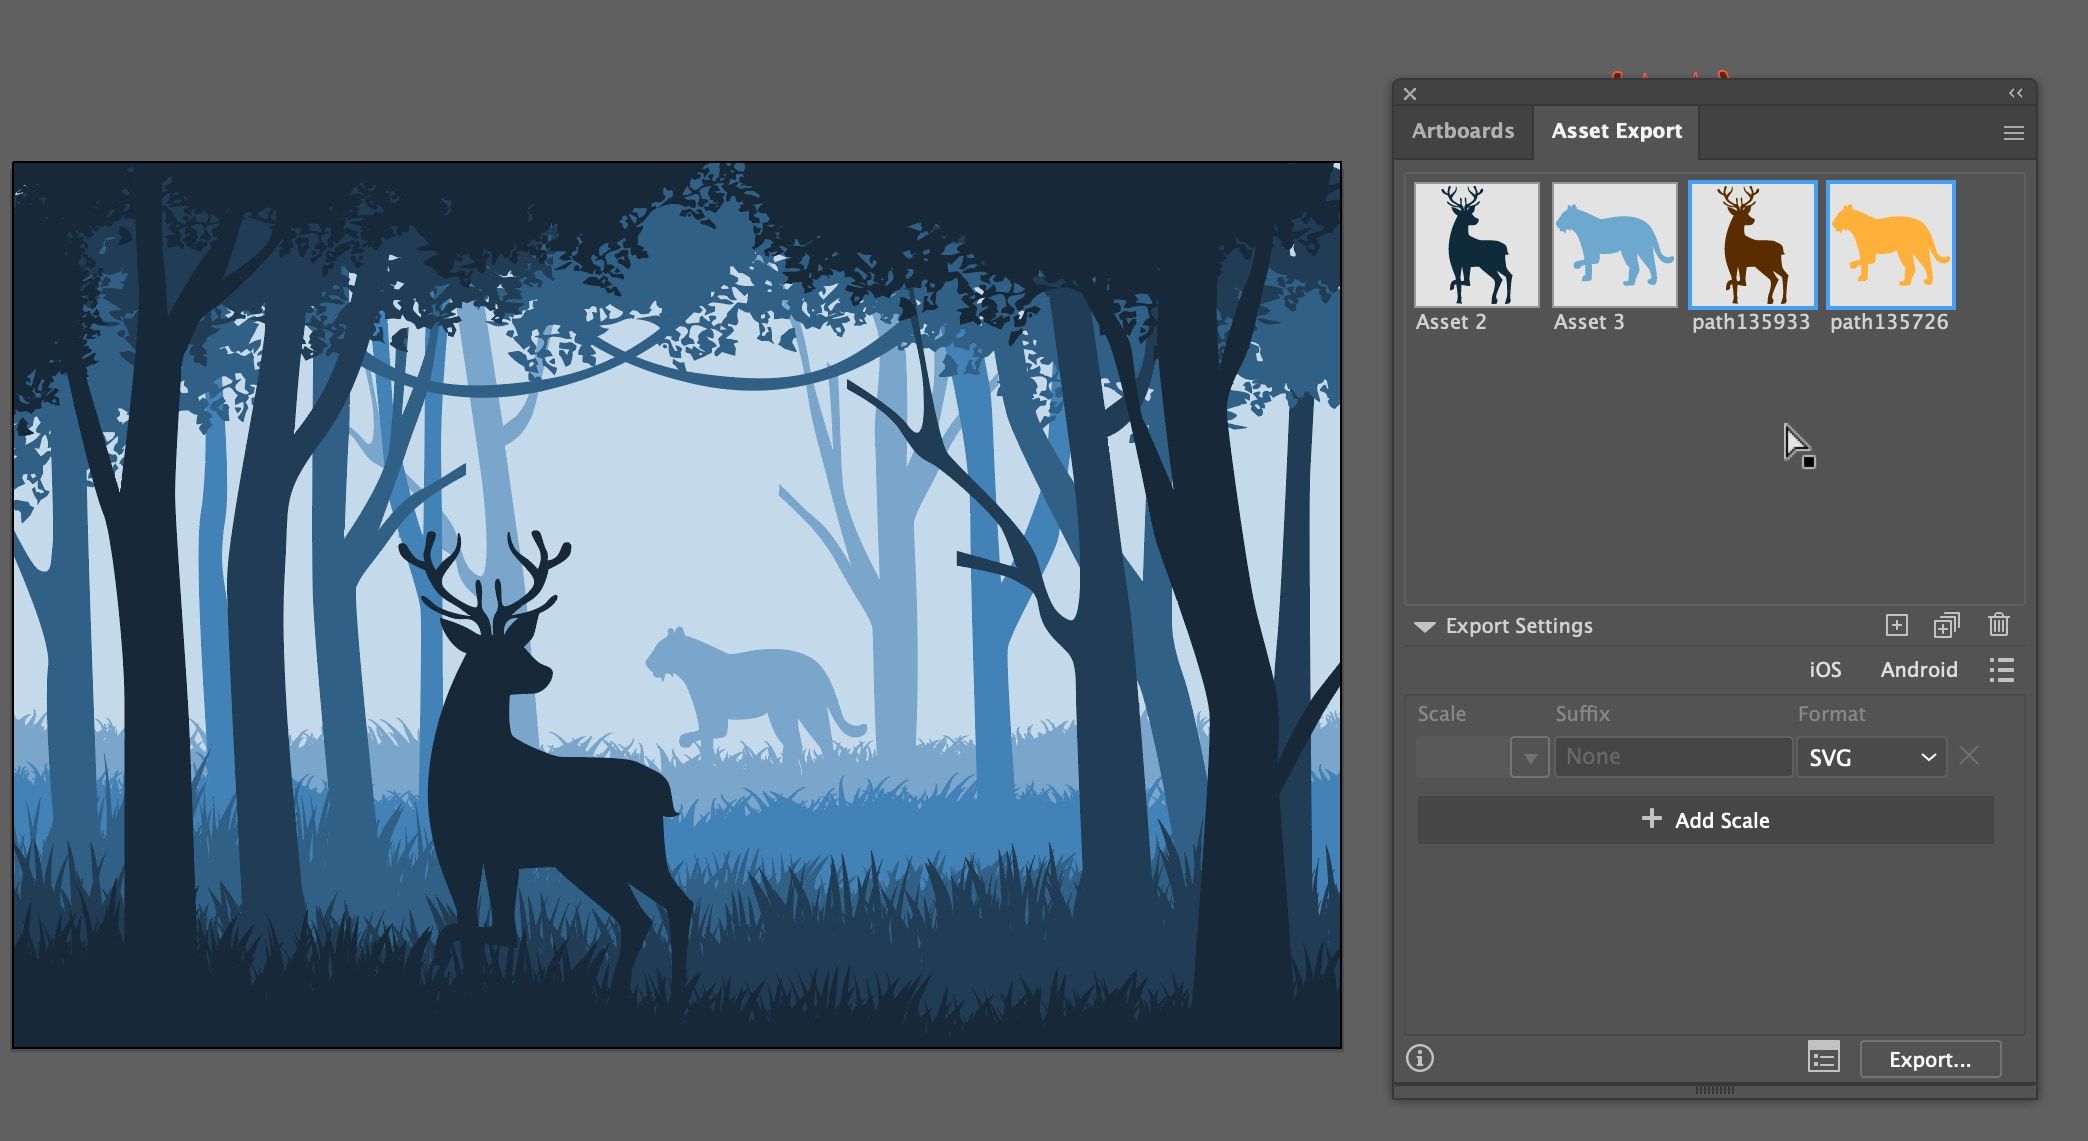
Task: Select the Asset 2 deer thumbnail
Action: (x=1476, y=243)
